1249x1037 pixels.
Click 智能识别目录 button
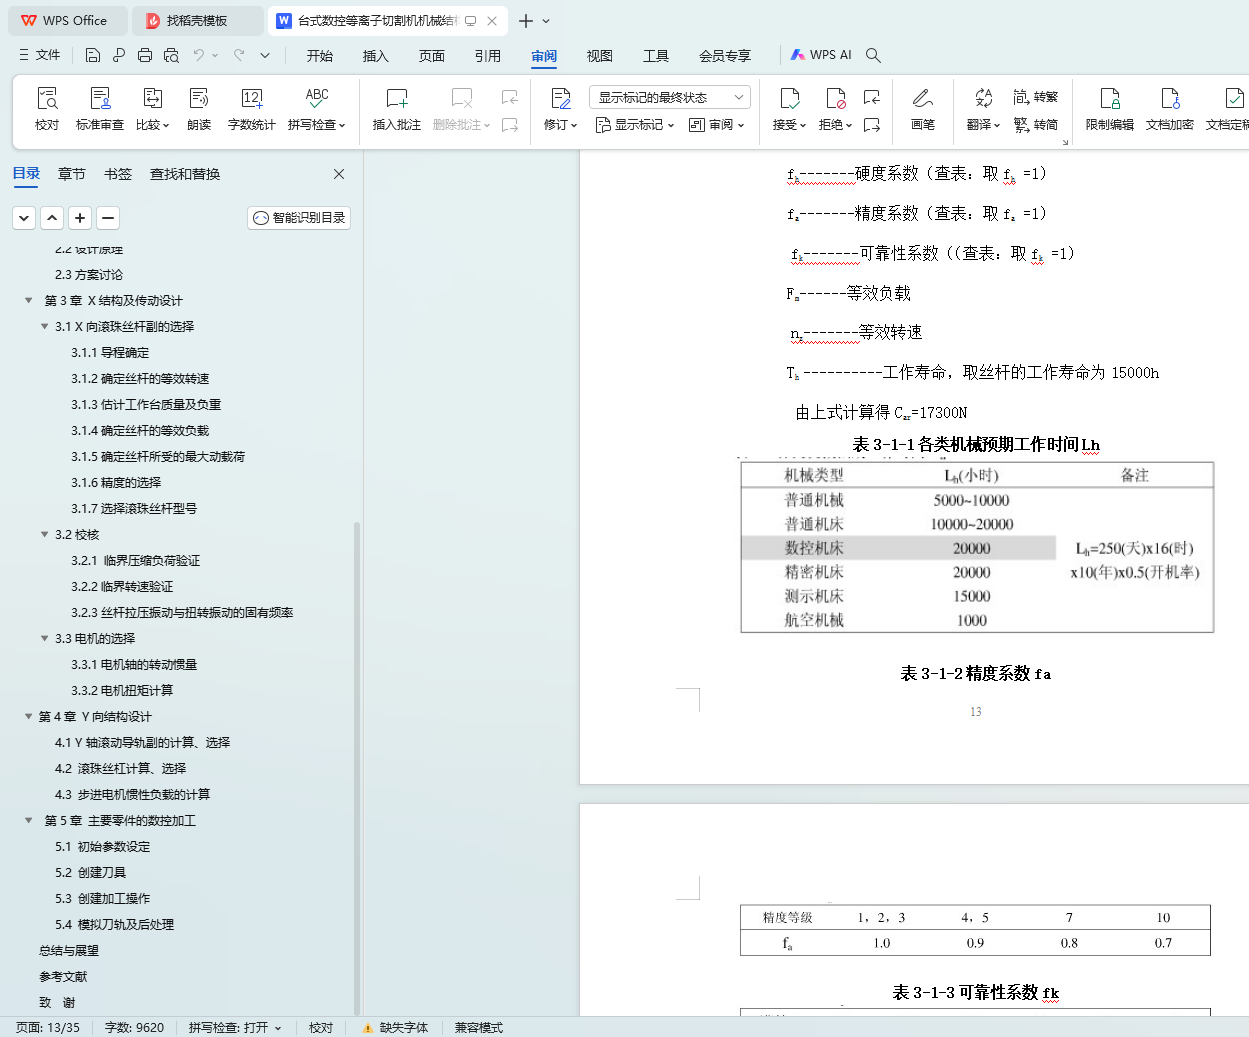coord(299,217)
